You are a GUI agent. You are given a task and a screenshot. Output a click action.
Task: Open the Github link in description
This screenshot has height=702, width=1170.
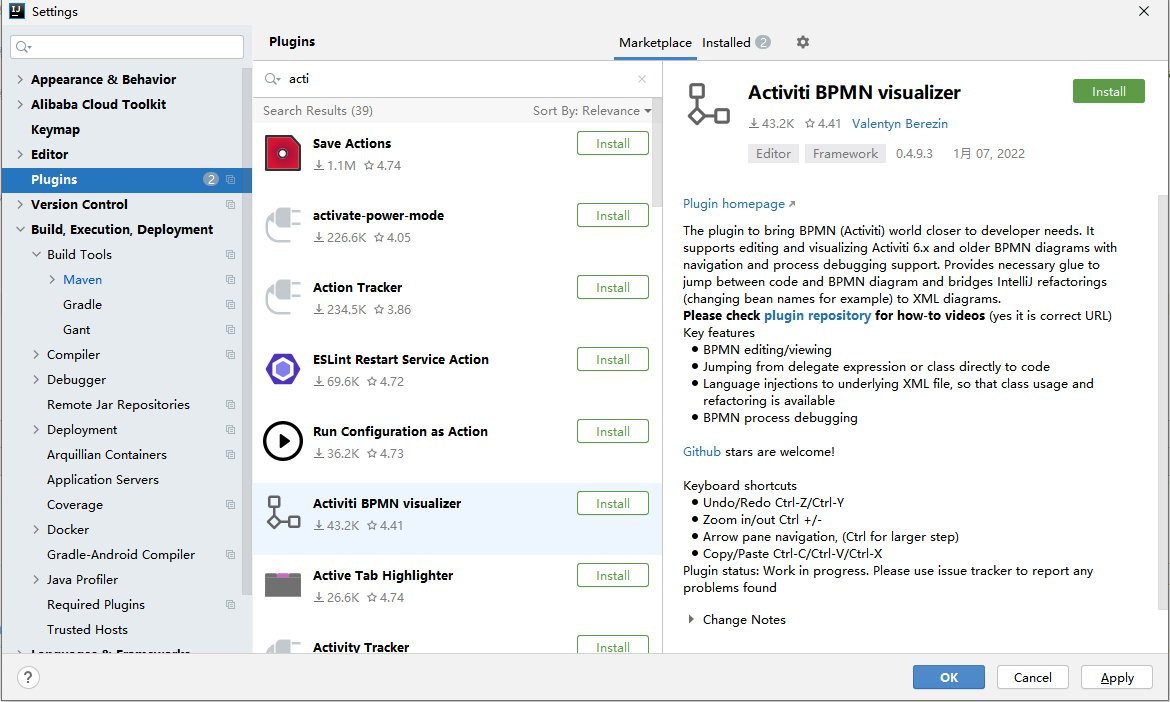pyautogui.click(x=701, y=451)
